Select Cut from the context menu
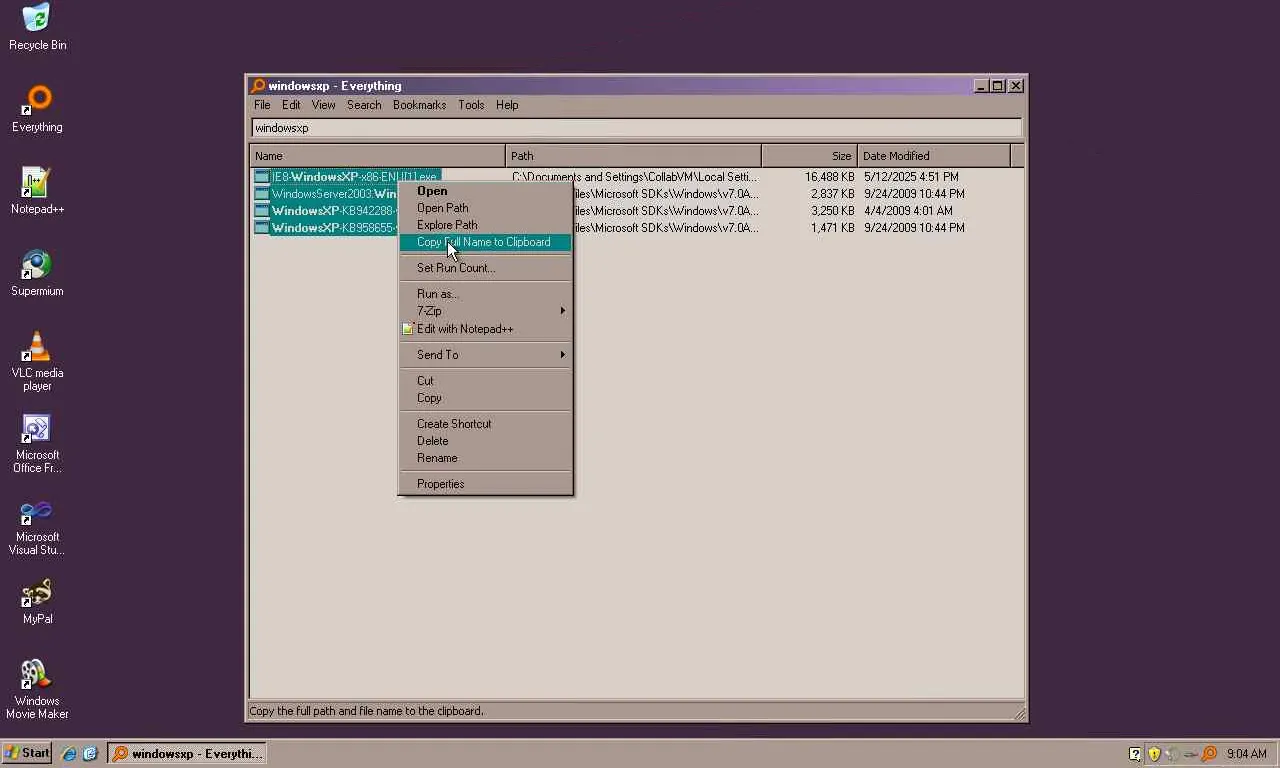 coord(485,381)
